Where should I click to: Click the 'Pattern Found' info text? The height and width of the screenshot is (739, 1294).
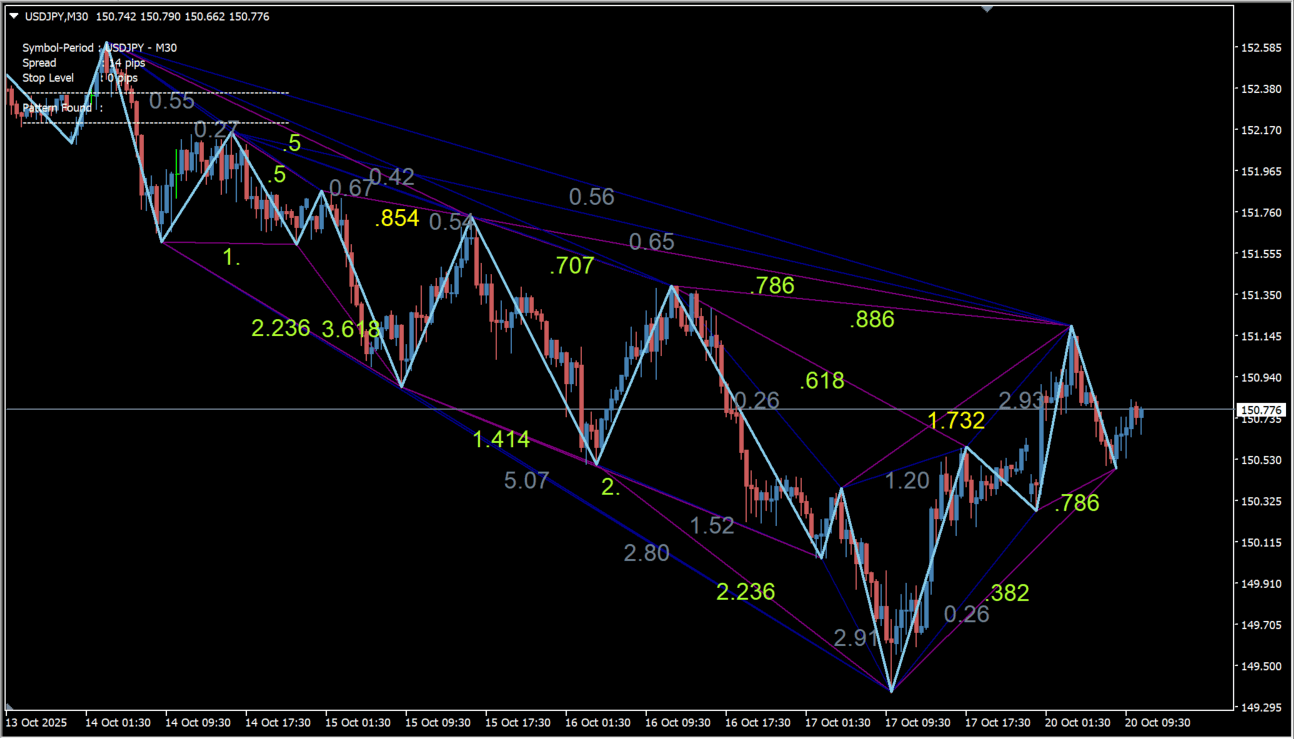[57, 108]
